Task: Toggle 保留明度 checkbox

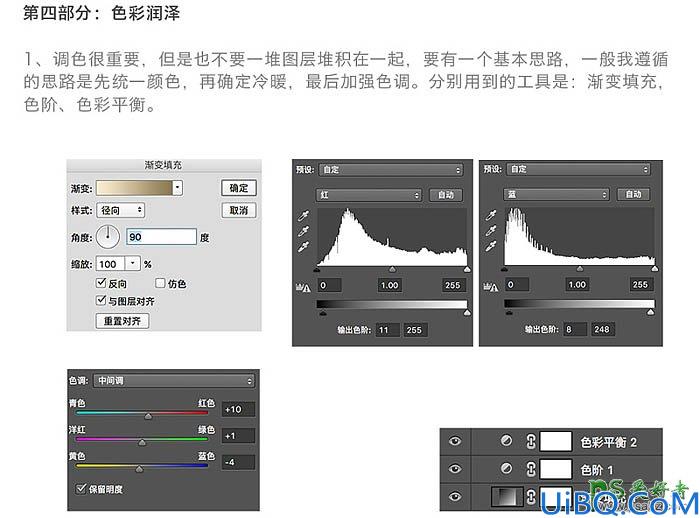Action: tap(81, 488)
